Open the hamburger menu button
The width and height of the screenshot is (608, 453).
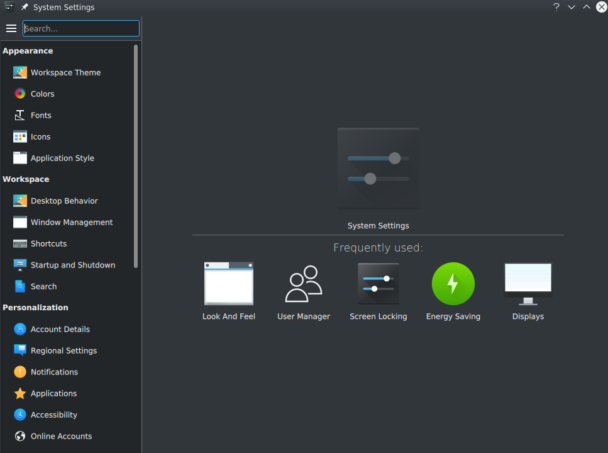11,28
